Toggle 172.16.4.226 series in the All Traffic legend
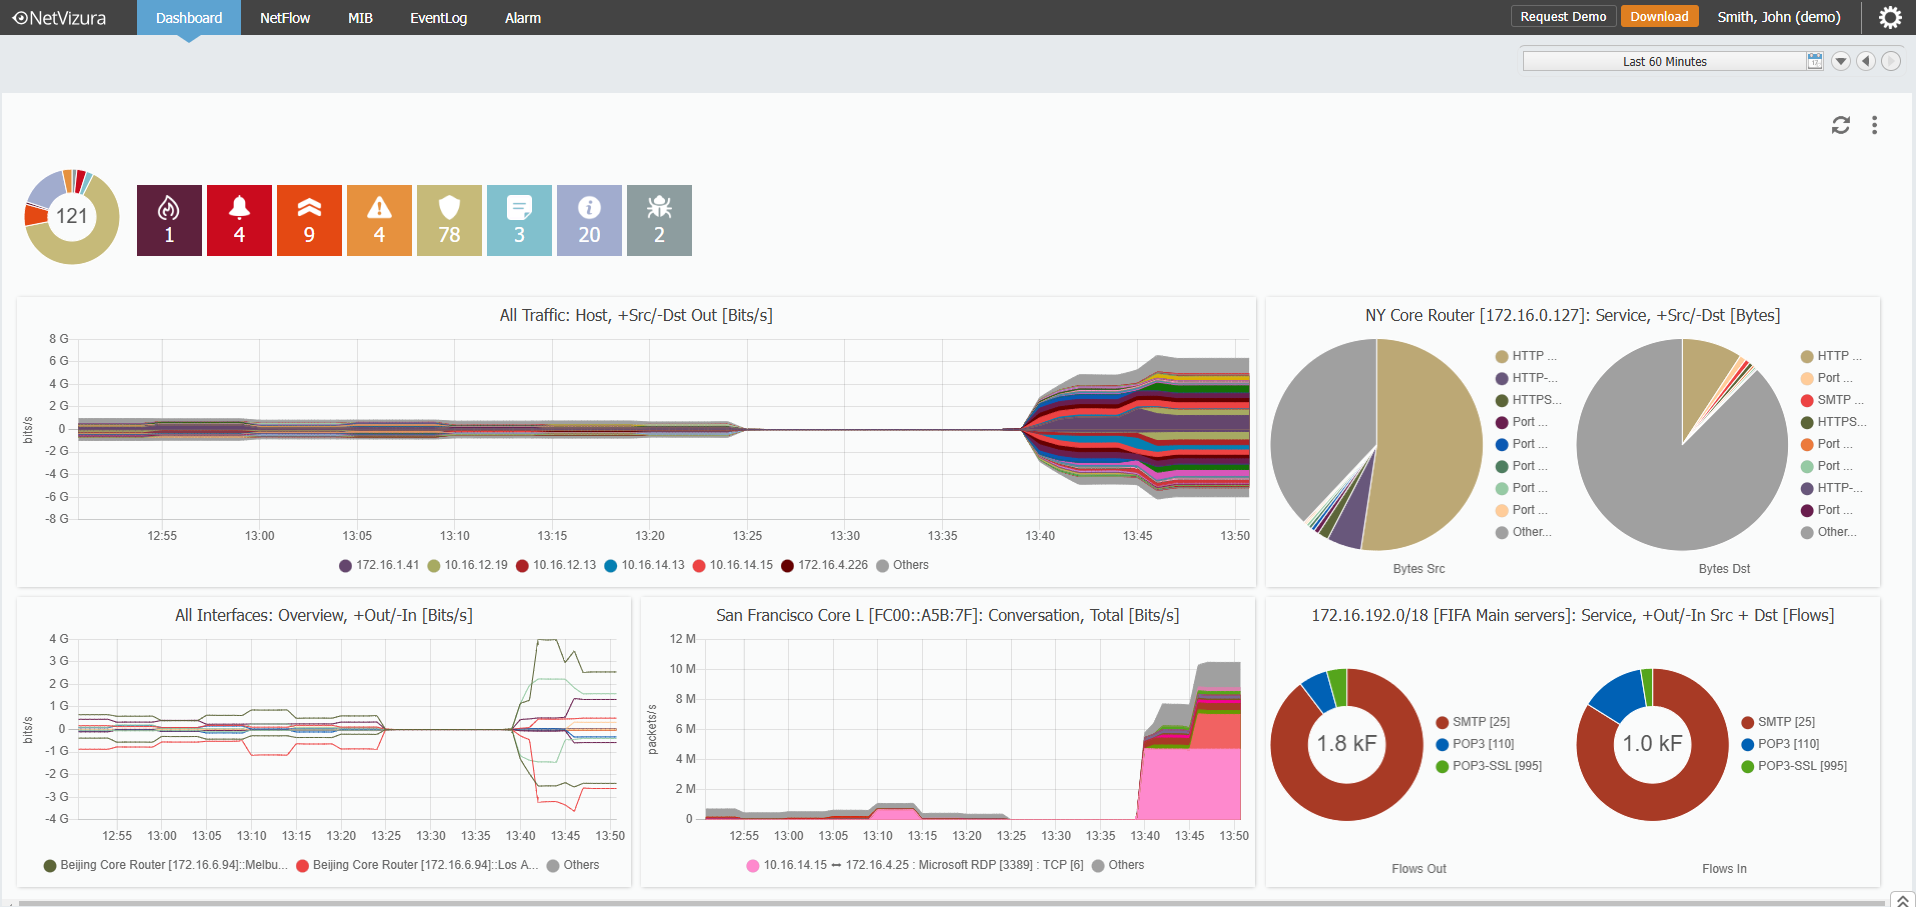Screen dimensions: 1916x907 coord(825,565)
